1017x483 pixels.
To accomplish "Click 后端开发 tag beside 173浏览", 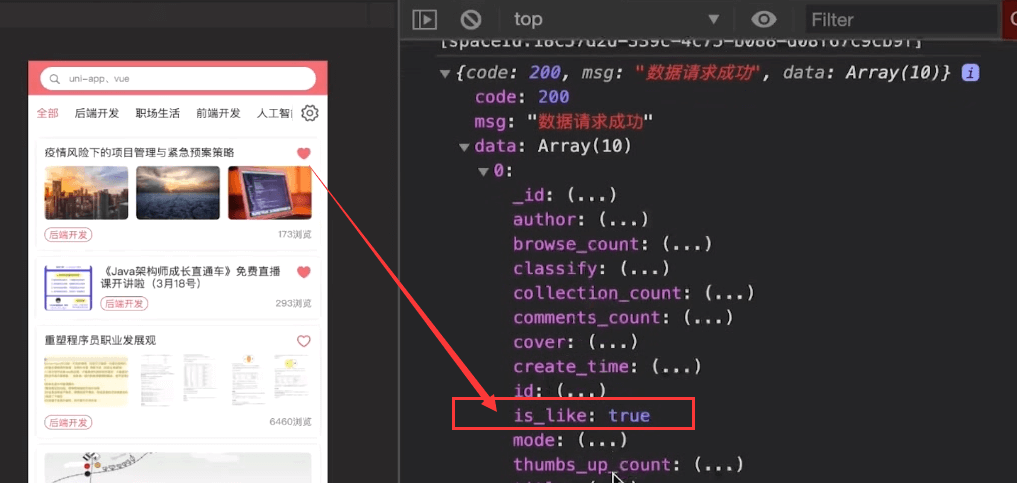I will tap(68, 235).
